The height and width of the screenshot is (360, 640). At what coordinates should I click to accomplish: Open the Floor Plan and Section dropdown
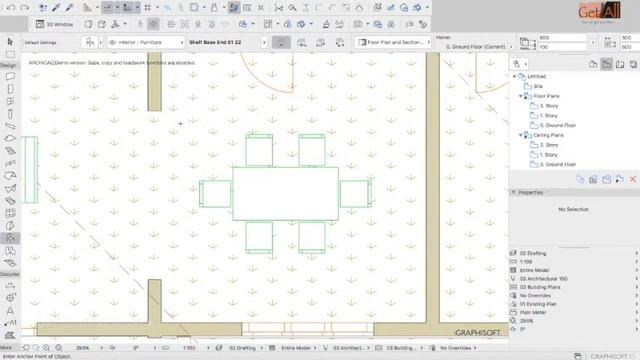393,42
